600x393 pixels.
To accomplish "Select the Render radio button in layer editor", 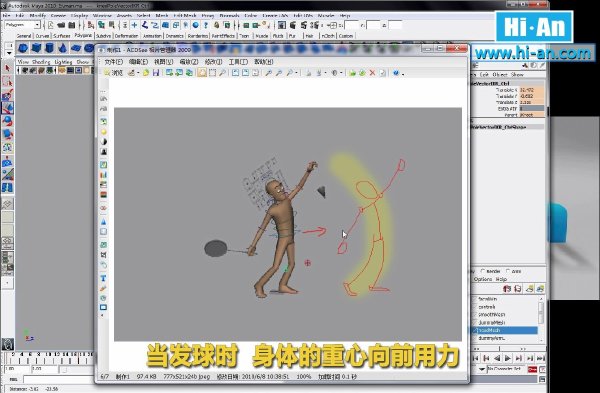I will (x=483, y=271).
